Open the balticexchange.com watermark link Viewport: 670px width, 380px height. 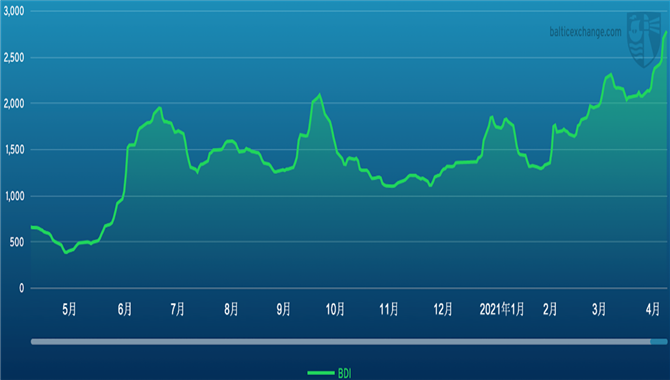click(x=585, y=32)
